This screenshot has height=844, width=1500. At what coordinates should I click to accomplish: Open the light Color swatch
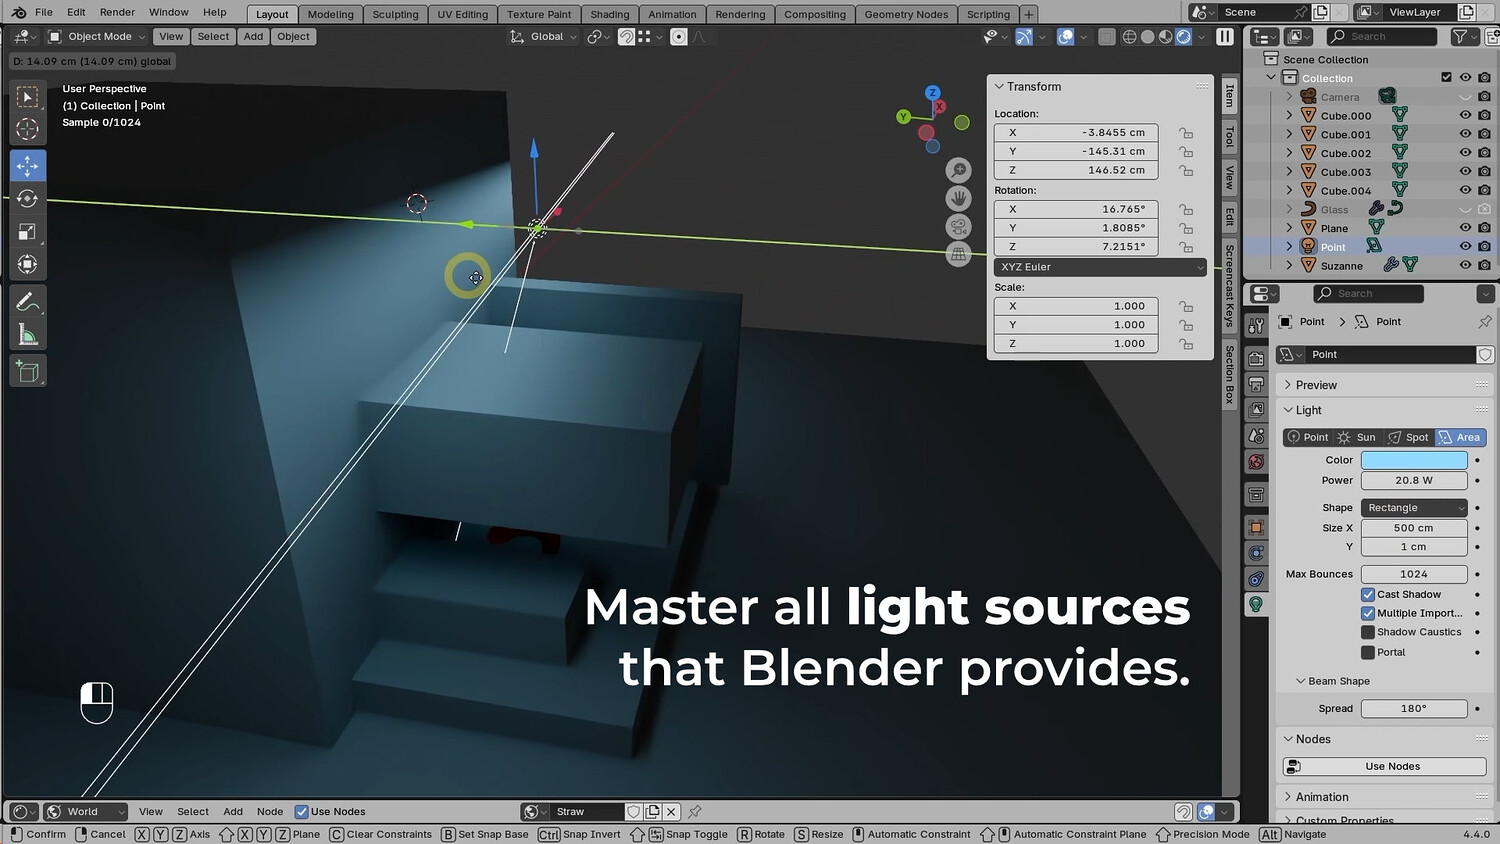[x=1414, y=461]
